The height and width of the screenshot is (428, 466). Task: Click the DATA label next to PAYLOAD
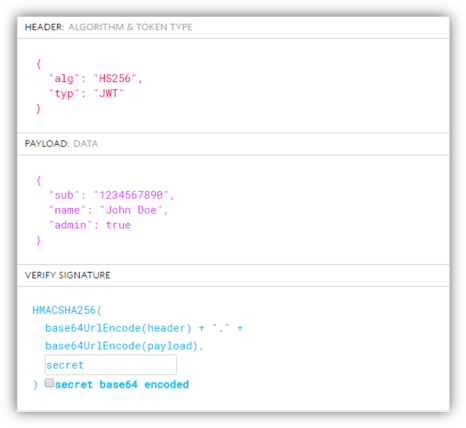coord(86,144)
